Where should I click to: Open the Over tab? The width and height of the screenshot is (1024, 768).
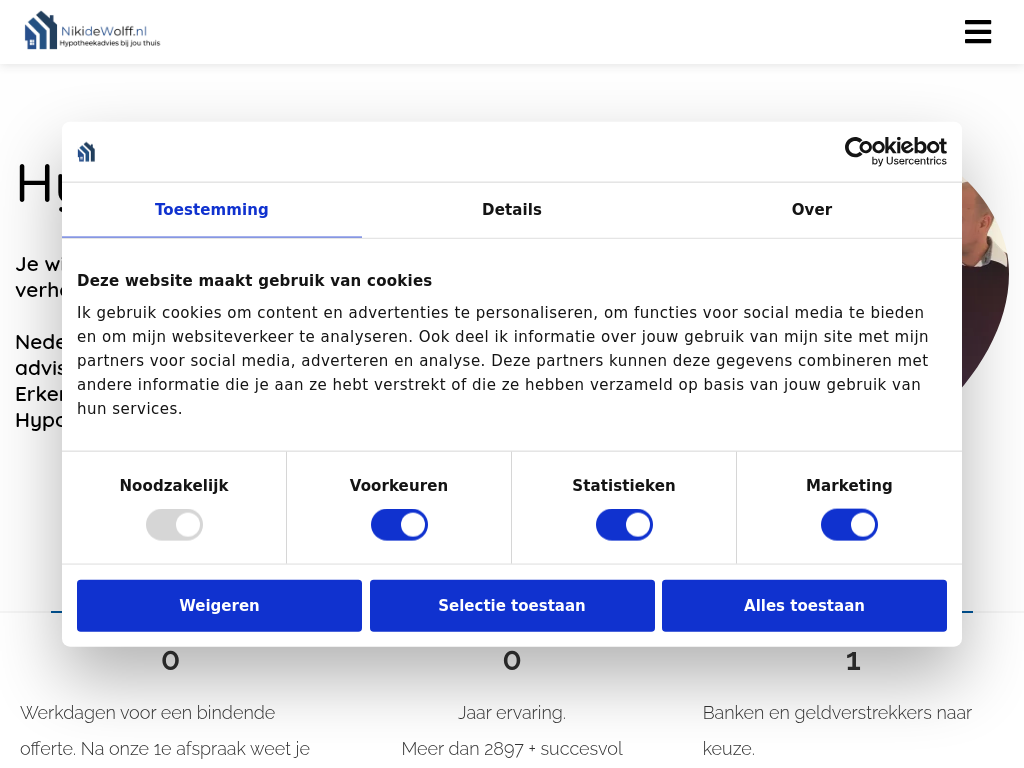tap(811, 210)
